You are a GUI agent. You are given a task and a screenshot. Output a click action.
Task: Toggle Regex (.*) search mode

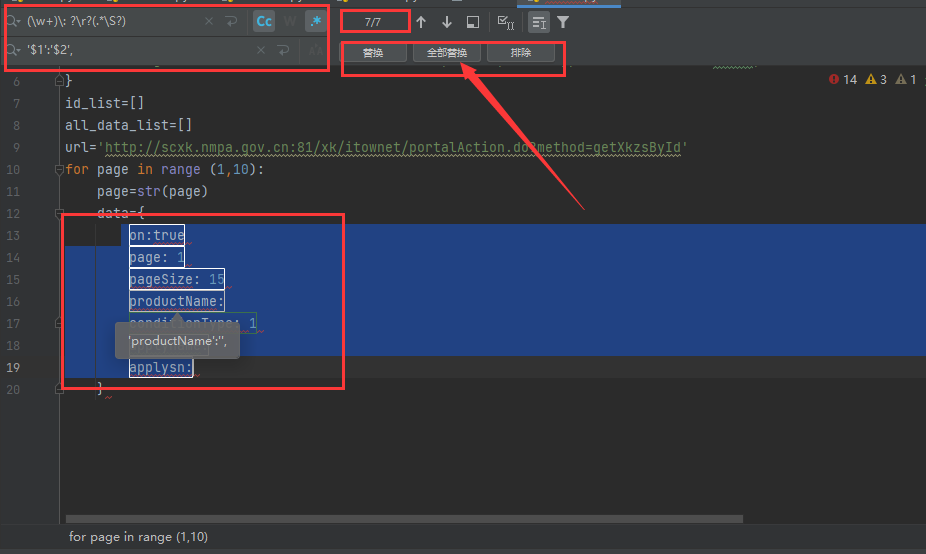(316, 22)
